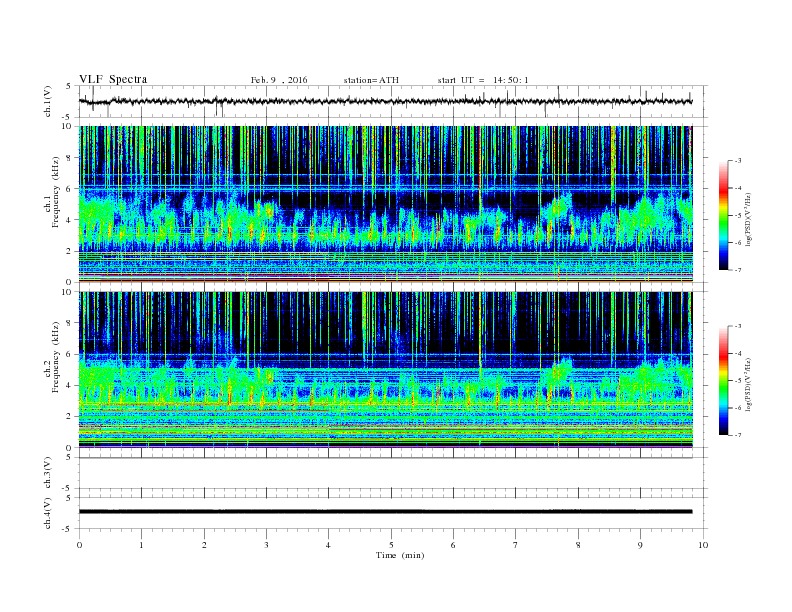Click the time axis tick label "5"
The height and width of the screenshot is (612, 792).
pyautogui.click(x=391, y=545)
